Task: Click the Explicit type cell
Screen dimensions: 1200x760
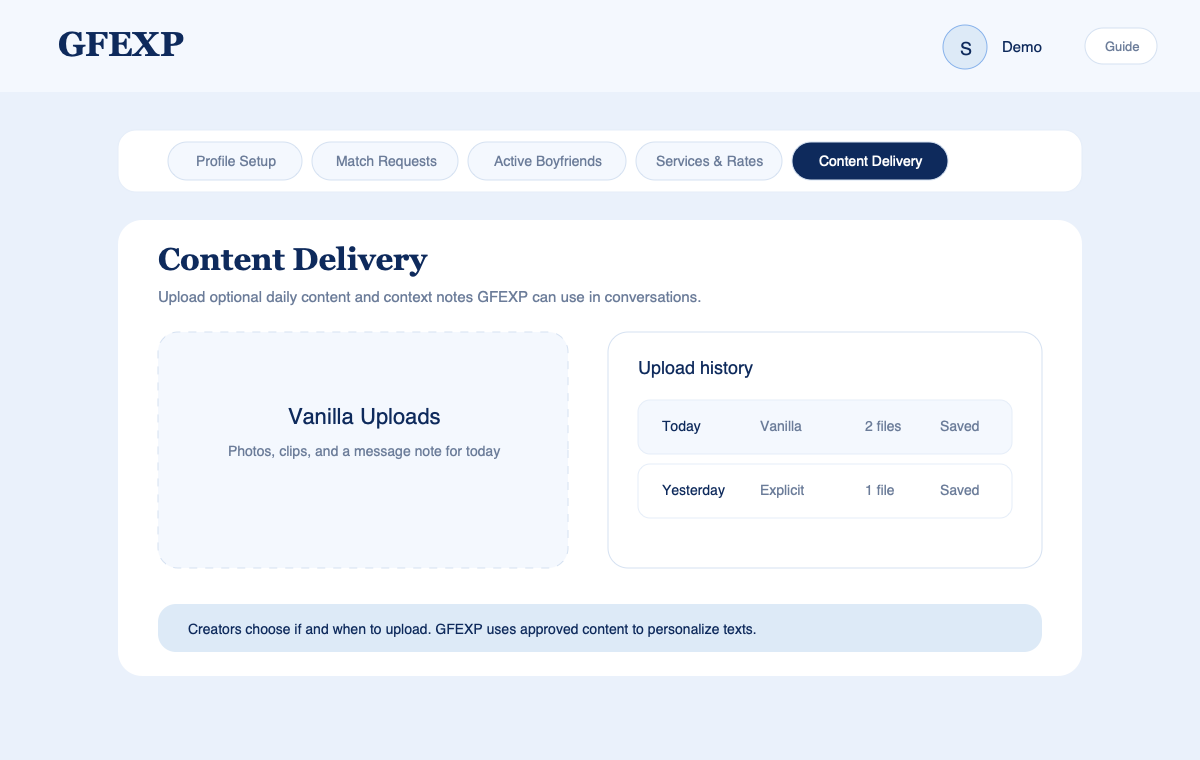Action: pyautogui.click(x=782, y=491)
